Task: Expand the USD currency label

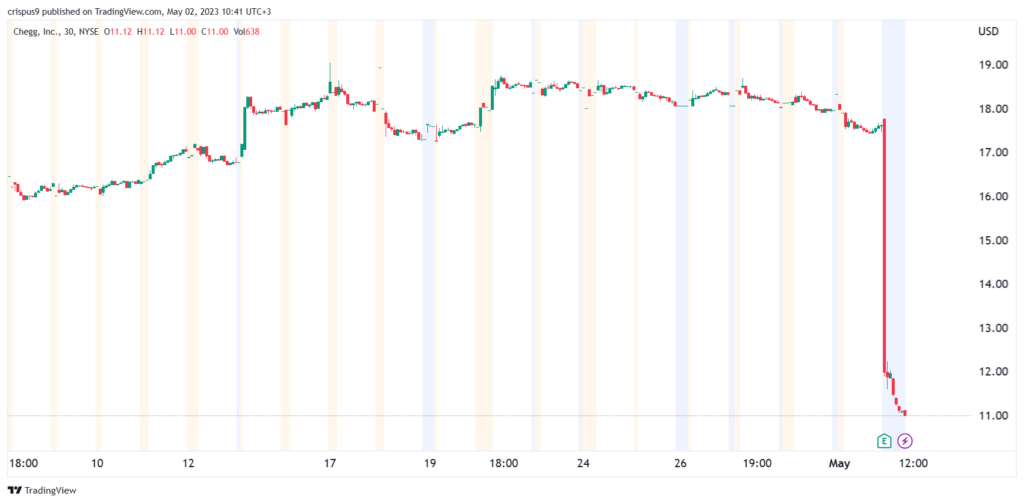Action: pyautogui.click(x=987, y=32)
